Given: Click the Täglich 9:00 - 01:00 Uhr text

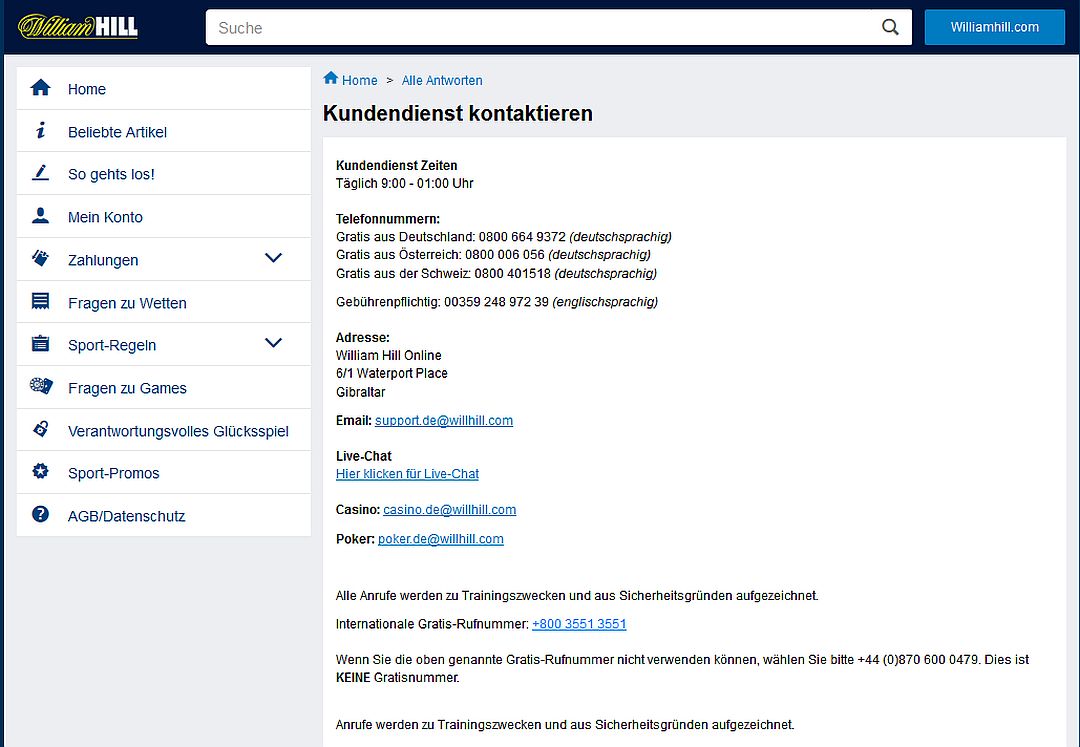Looking at the screenshot, I should pos(404,184).
